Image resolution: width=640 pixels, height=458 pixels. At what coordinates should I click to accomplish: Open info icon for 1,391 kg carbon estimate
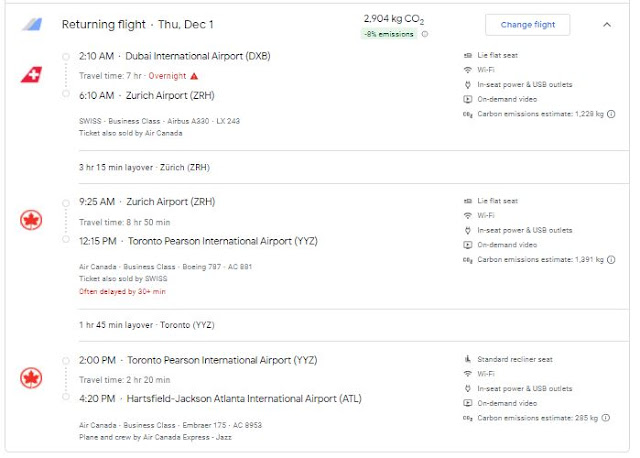pos(611,260)
